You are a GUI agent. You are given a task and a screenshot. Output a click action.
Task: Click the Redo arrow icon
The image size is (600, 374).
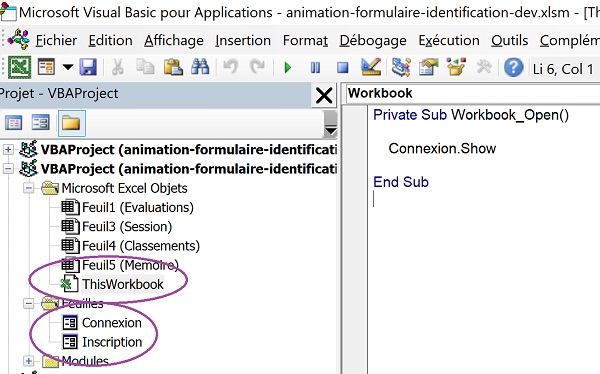coord(257,67)
